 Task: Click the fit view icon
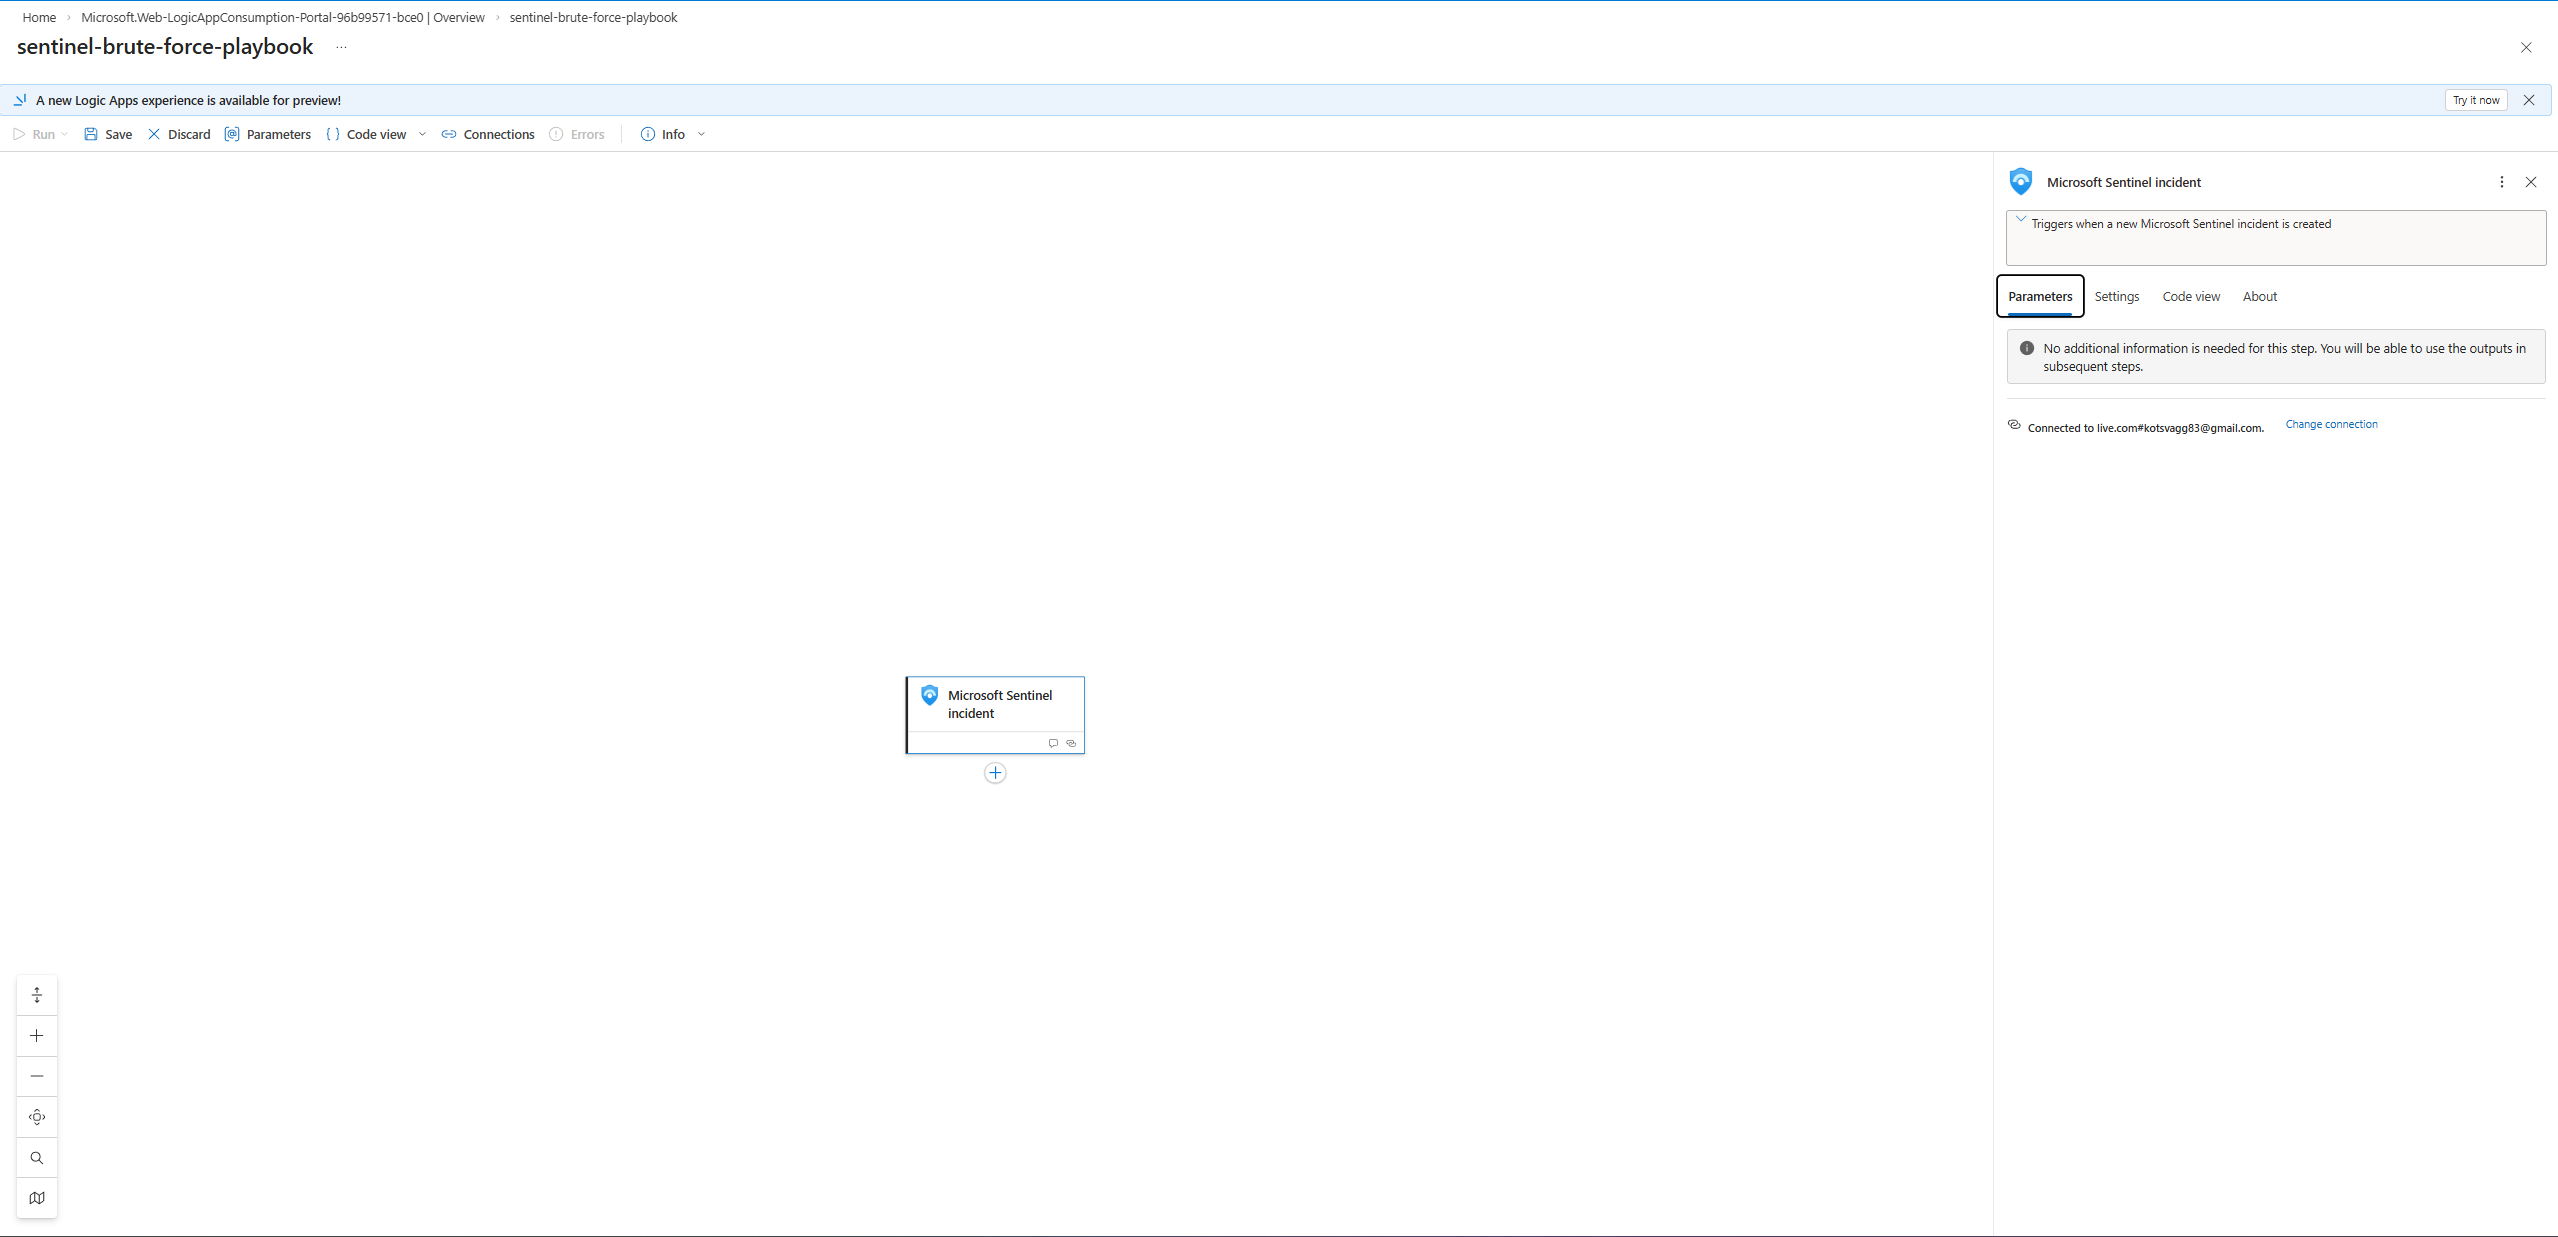coord(37,1117)
